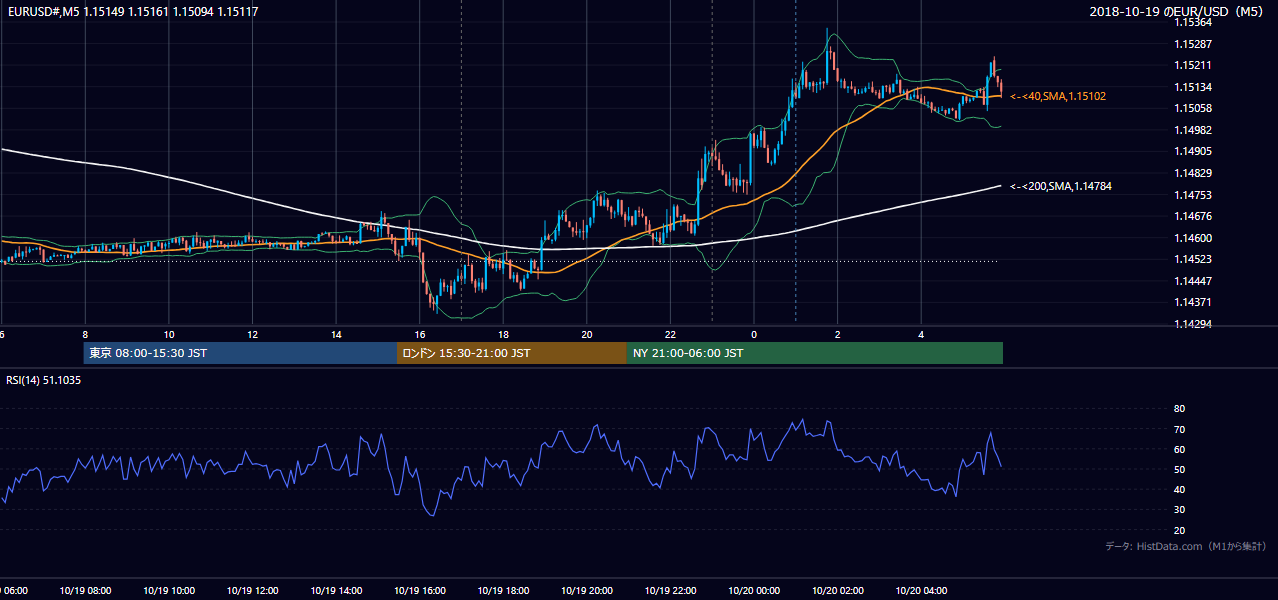This screenshot has width=1278, height=600.
Task: Click the RSI 20 level label
Action: (1179, 530)
